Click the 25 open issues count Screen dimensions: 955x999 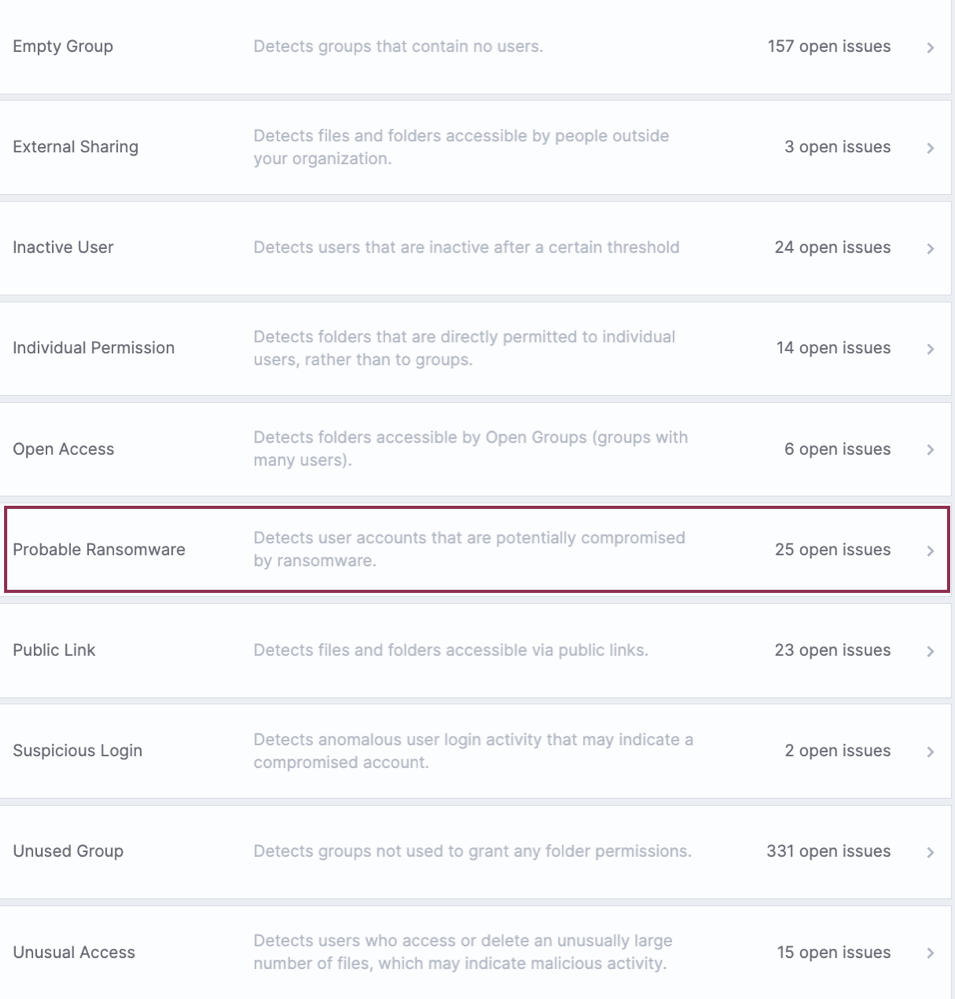click(833, 549)
